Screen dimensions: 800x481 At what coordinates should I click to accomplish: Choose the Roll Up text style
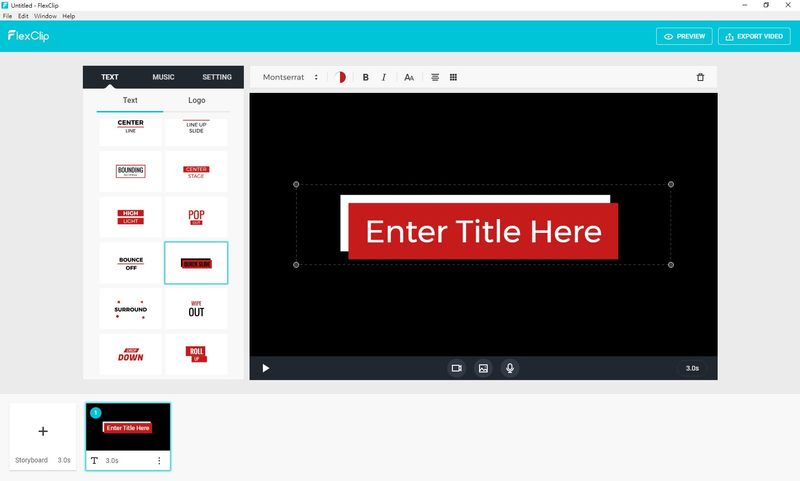point(196,355)
